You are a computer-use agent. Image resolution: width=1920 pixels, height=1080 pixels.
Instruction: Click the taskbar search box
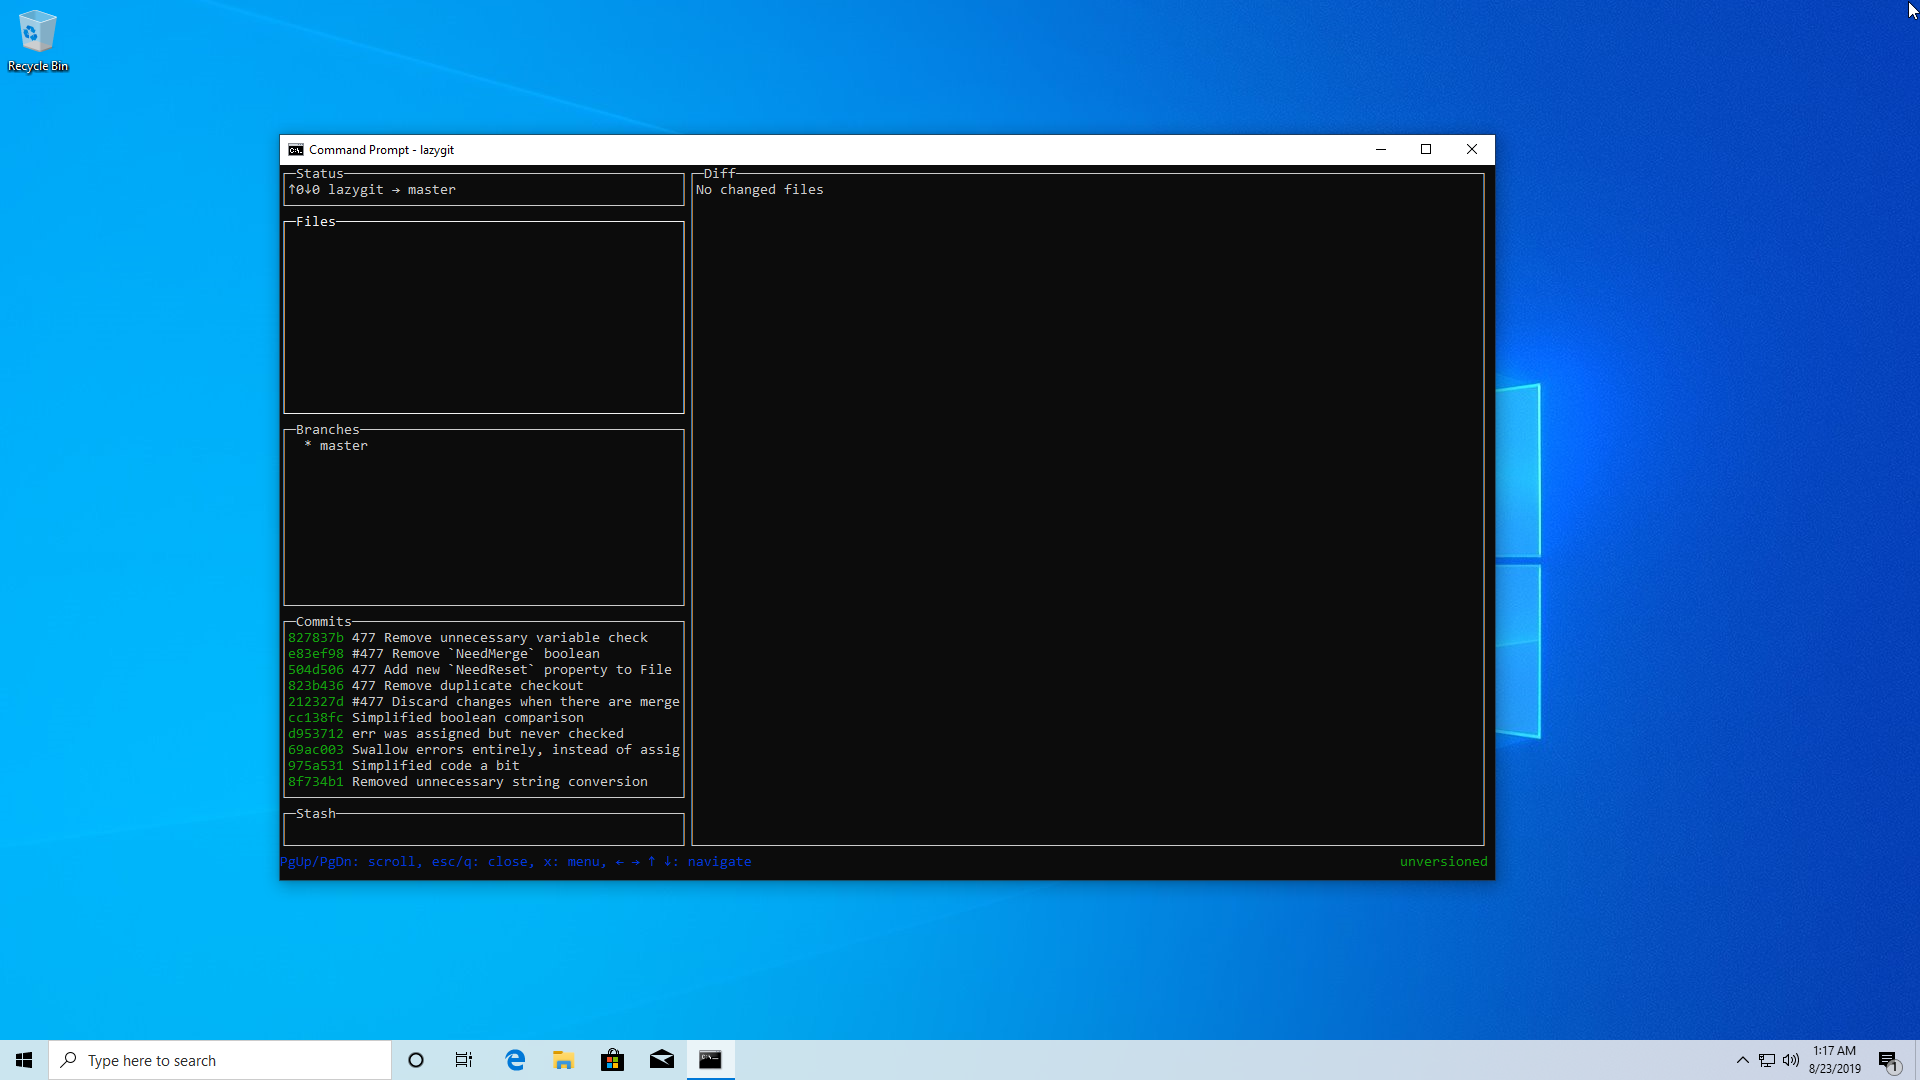220,1060
